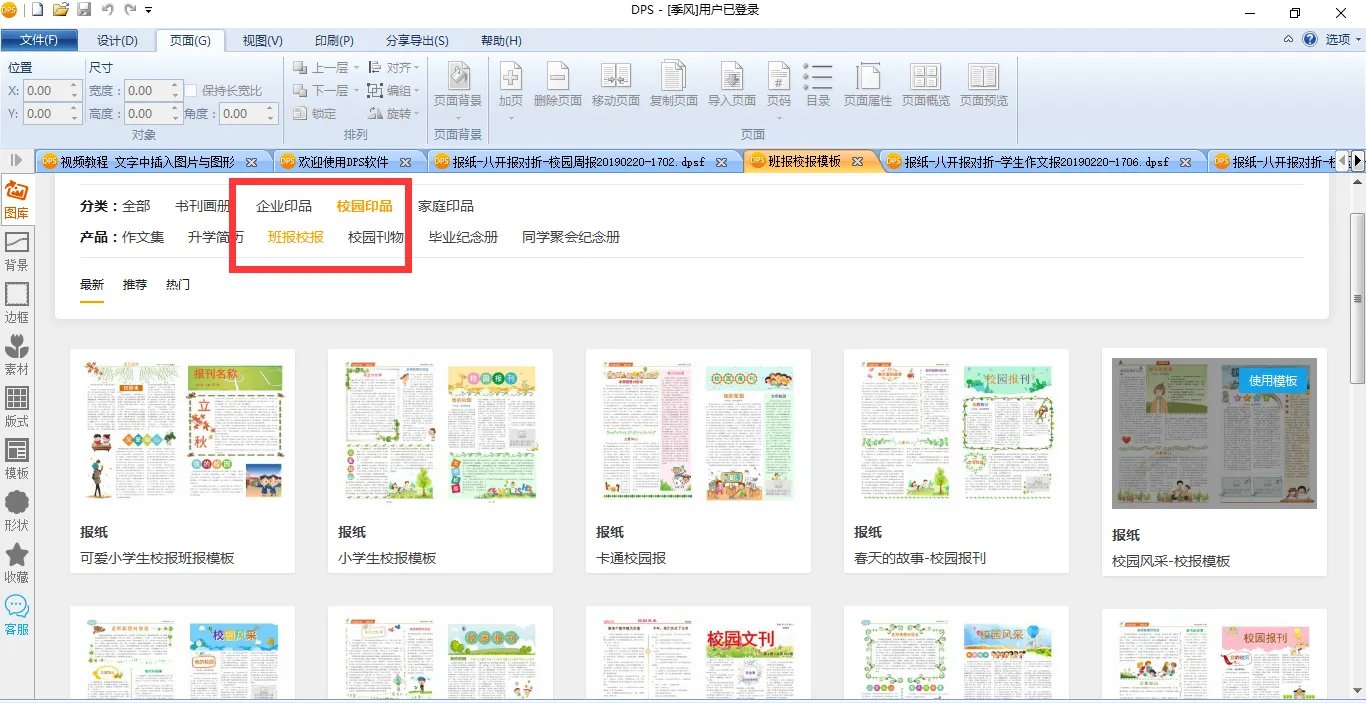This screenshot has height=703, width=1366.
Task: Close the 班报校报模板 document tab
Action: tap(858, 162)
